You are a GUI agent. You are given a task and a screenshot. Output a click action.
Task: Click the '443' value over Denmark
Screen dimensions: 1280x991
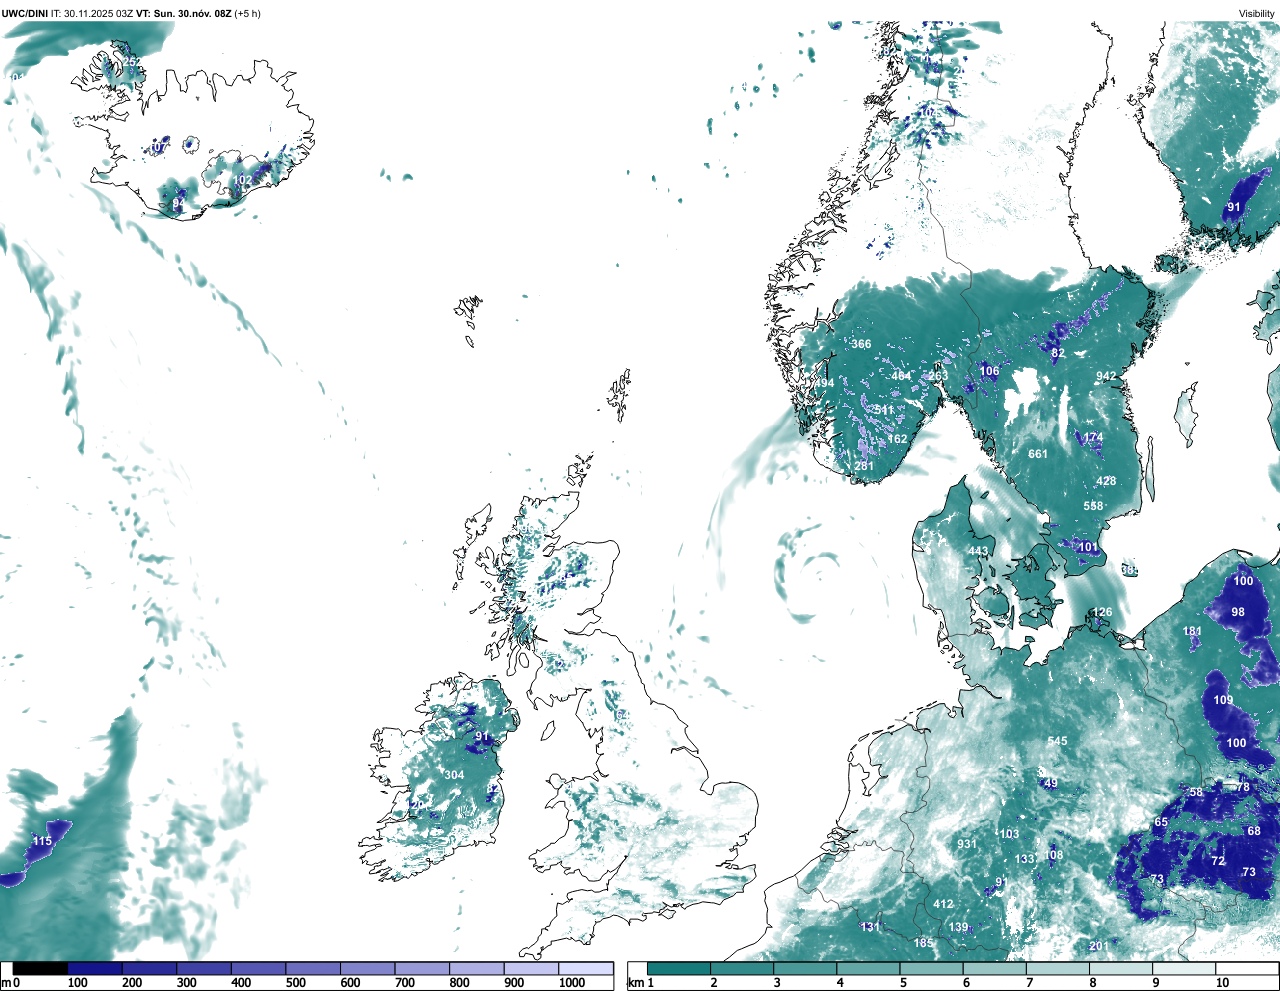point(978,551)
